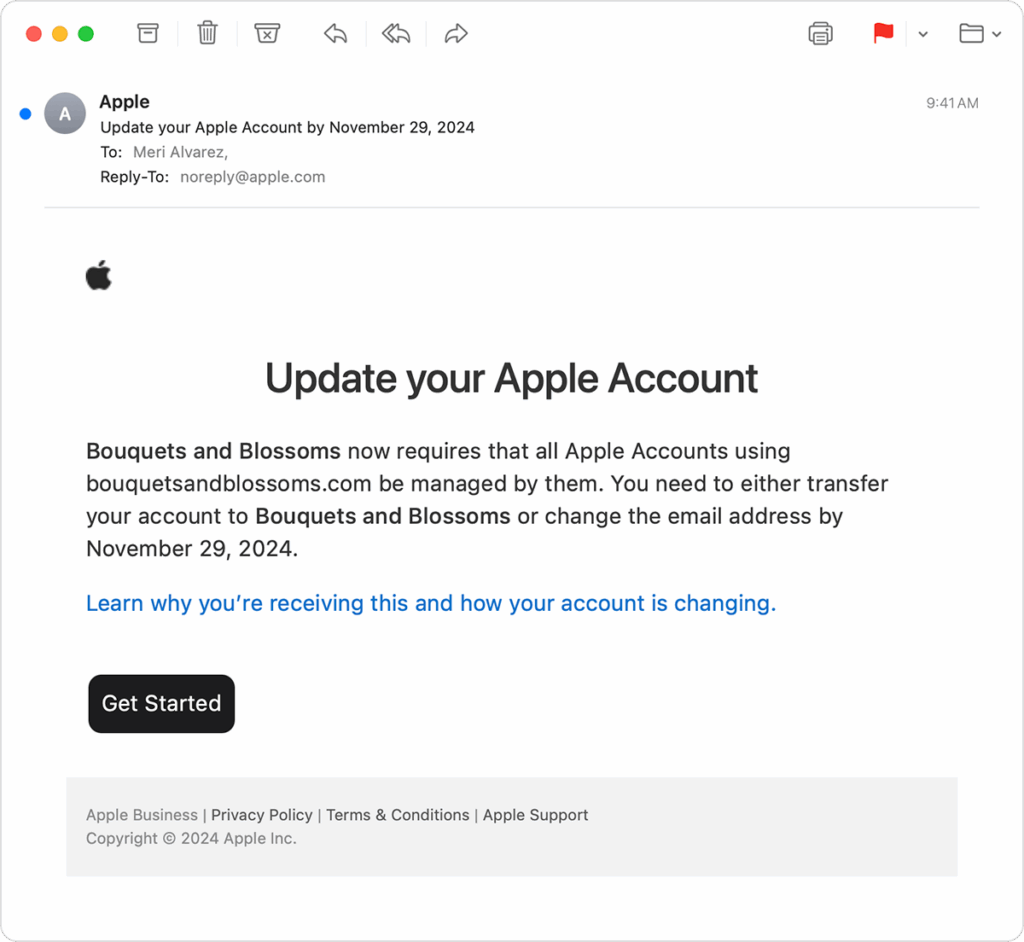
Task: Click the sender avatar with letter A
Action: 65,113
